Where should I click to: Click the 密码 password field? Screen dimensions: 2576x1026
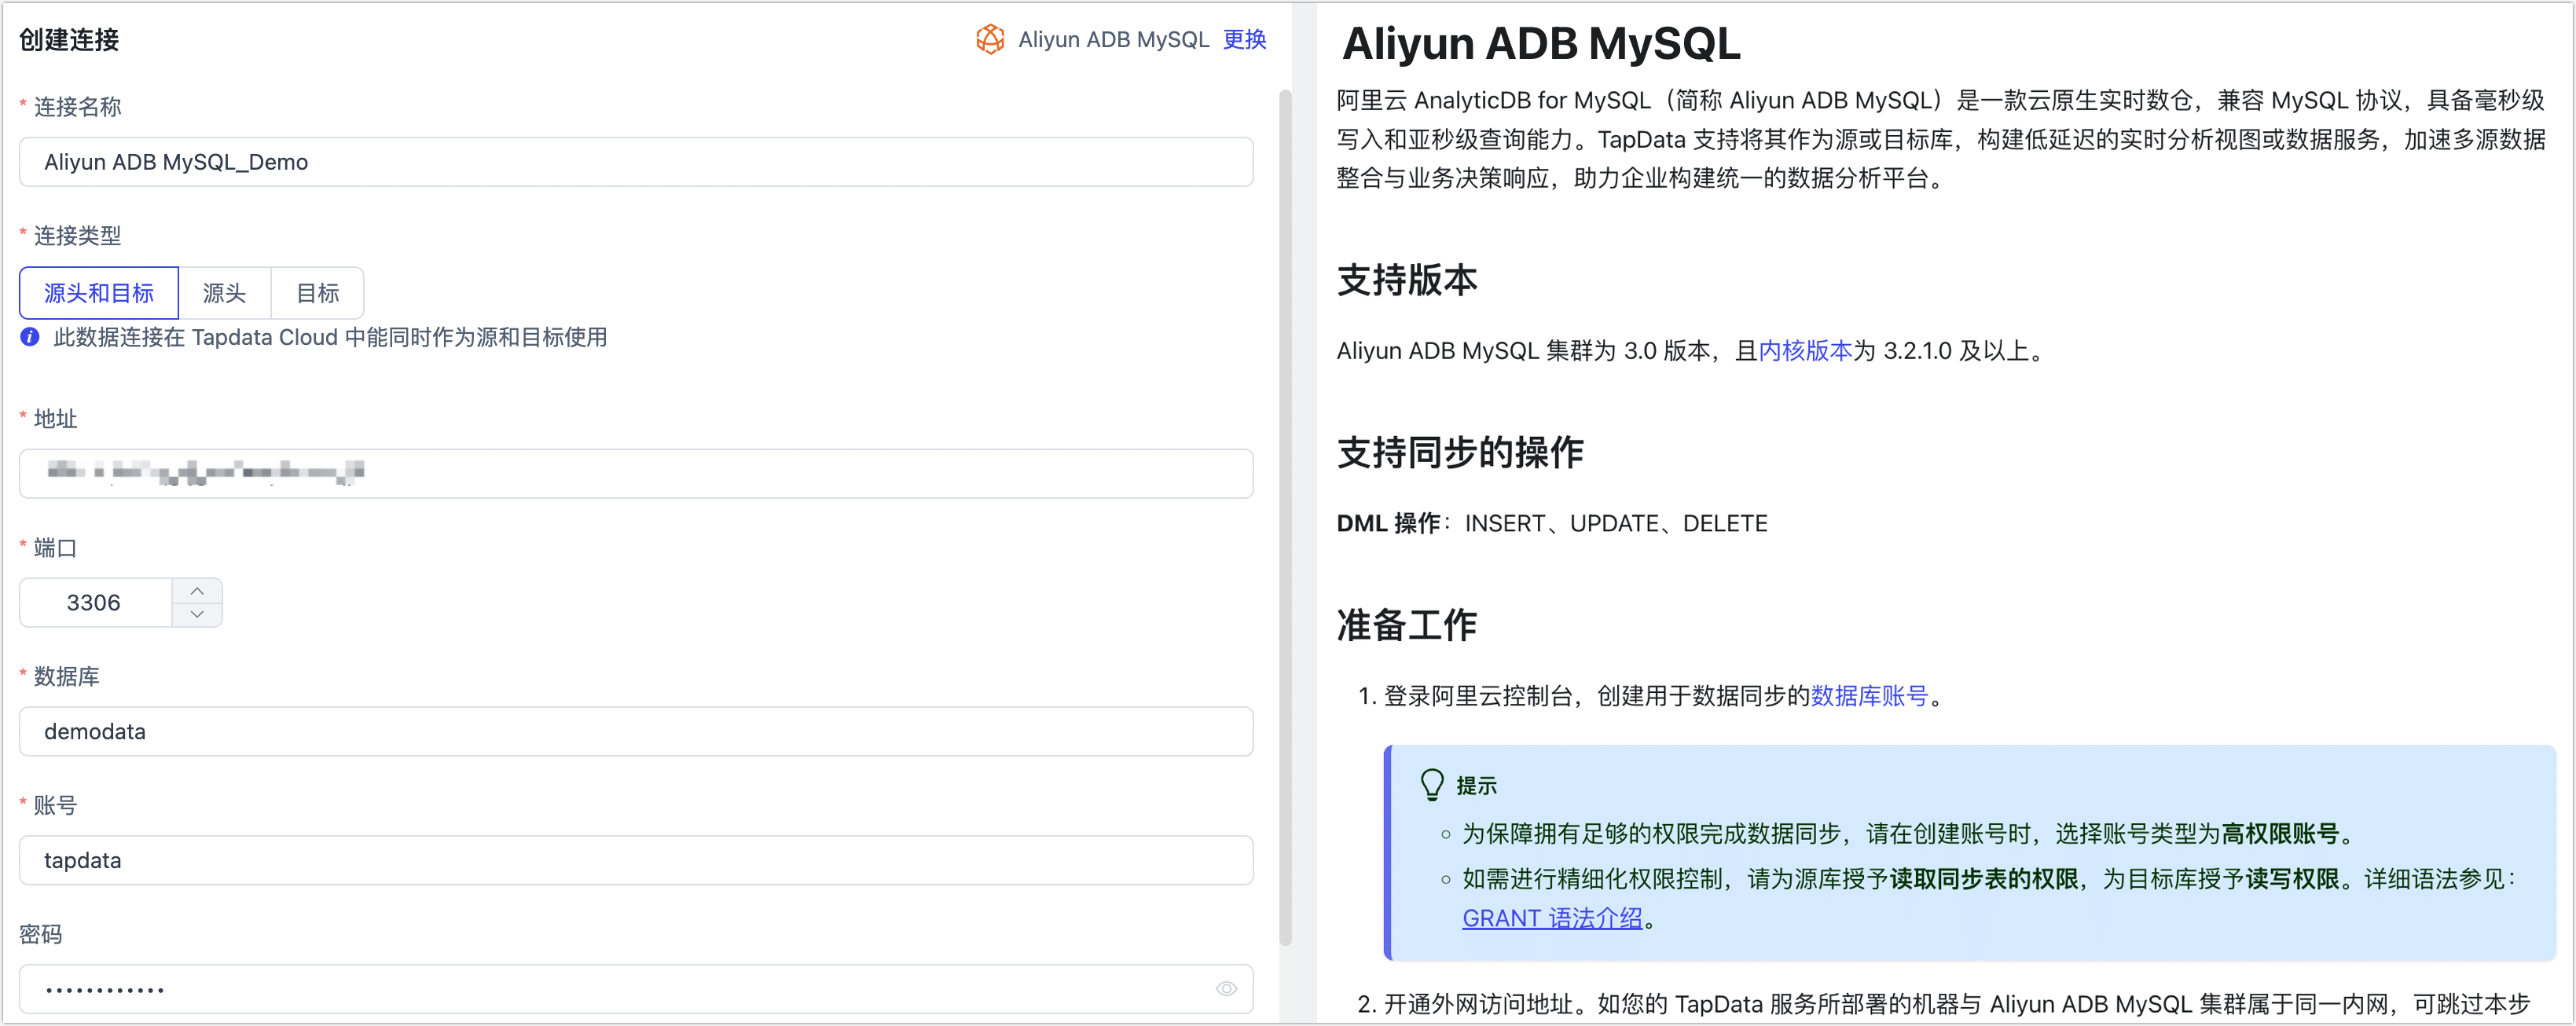(x=600, y=989)
